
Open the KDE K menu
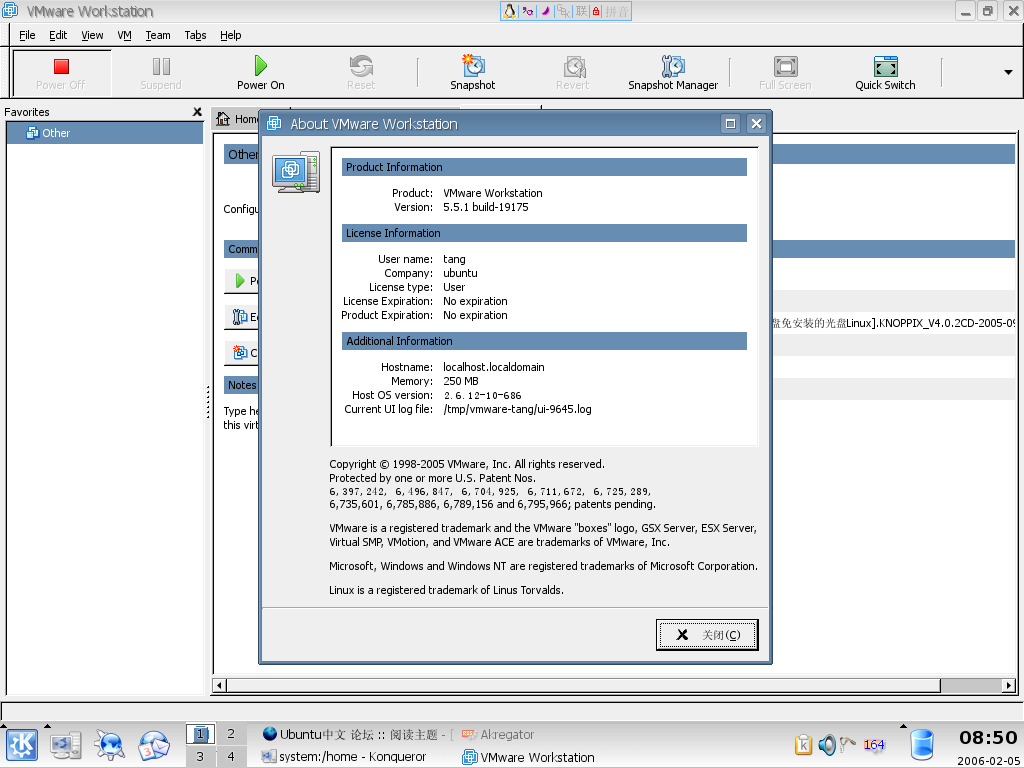tap(22, 745)
